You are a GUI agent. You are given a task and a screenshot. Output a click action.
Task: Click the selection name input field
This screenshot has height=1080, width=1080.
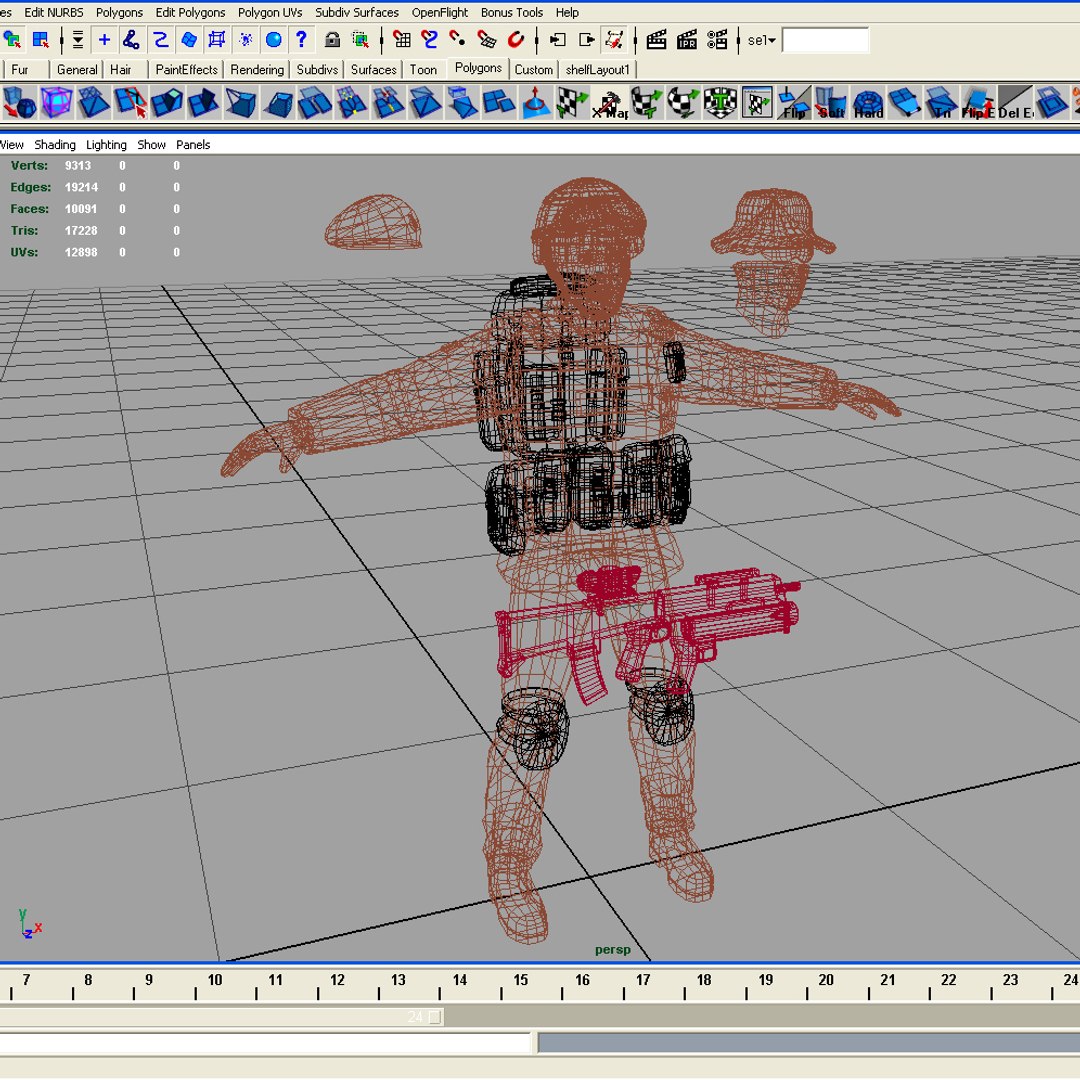(825, 41)
